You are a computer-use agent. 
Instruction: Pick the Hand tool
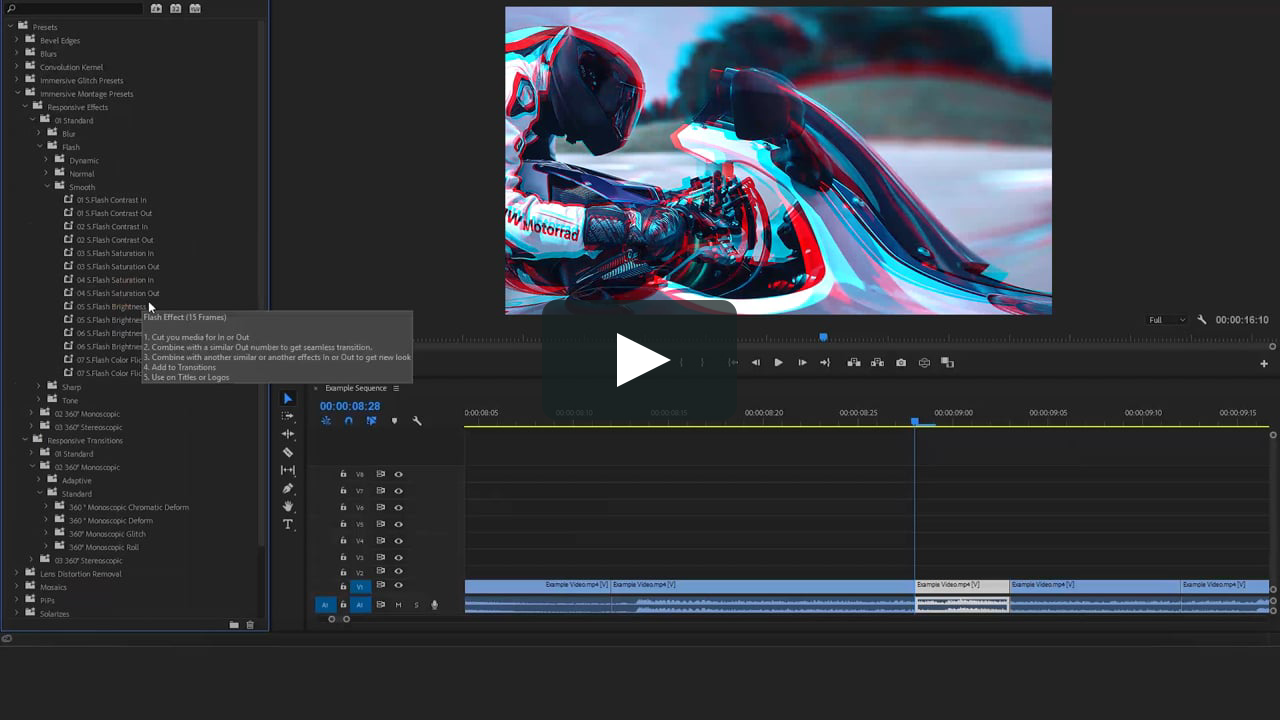(x=288, y=506)
